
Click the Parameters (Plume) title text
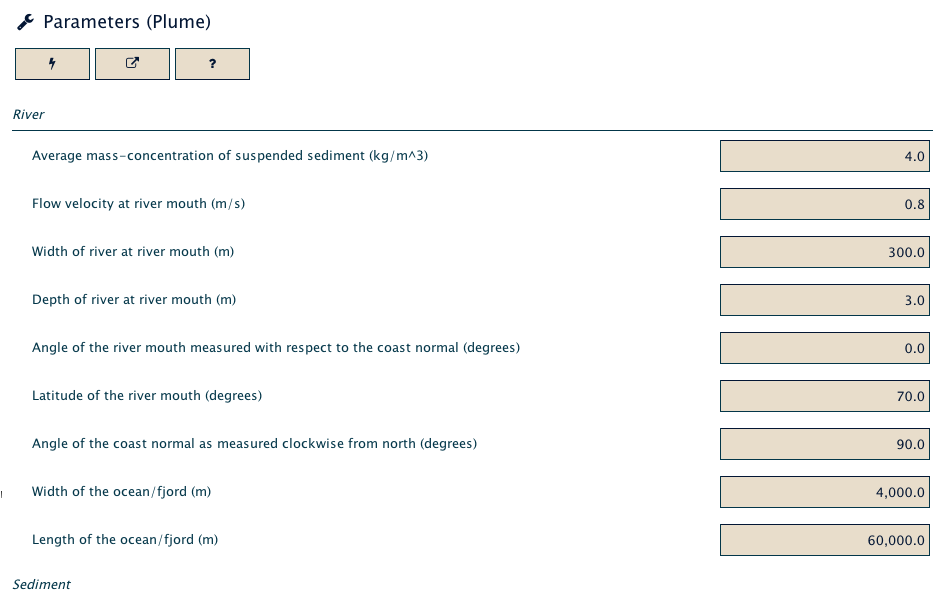tap(127, 22)
